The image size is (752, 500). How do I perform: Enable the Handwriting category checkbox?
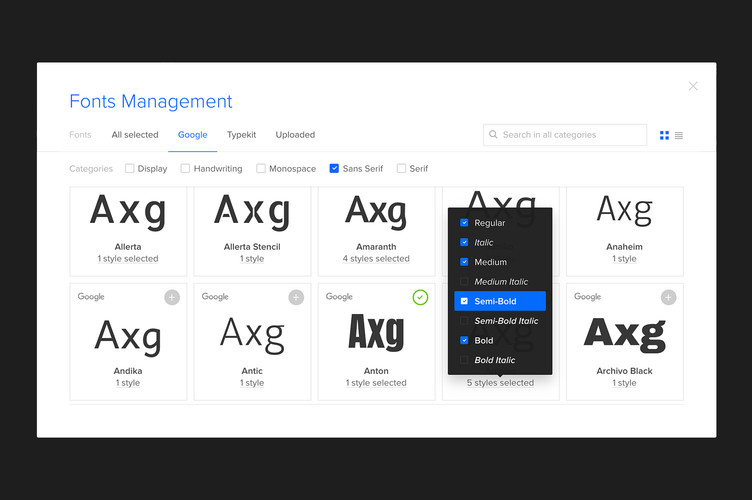pyautogui.click(x=185, y=168)
